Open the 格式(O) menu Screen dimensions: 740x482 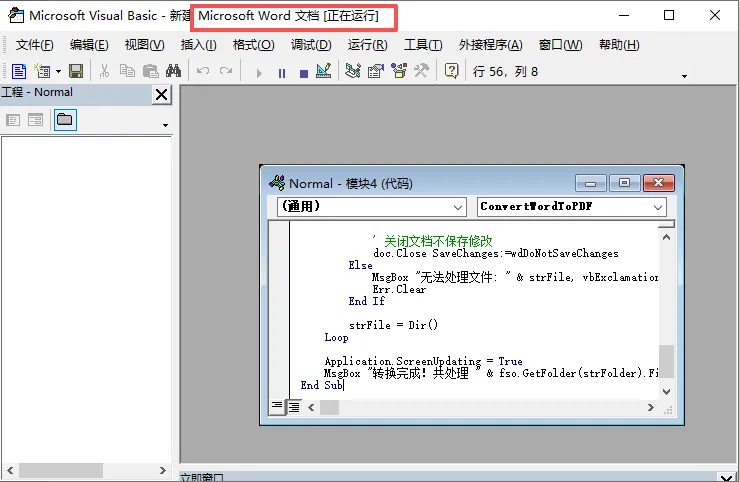253,45
